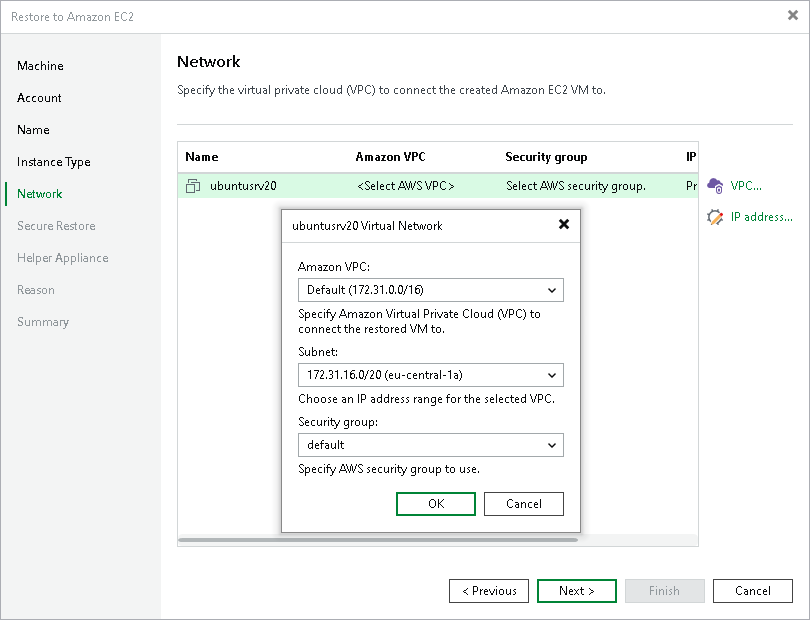Go to the Machine wizard step
The width and height of the screenshot is (810, 620).
click(40, 66)
